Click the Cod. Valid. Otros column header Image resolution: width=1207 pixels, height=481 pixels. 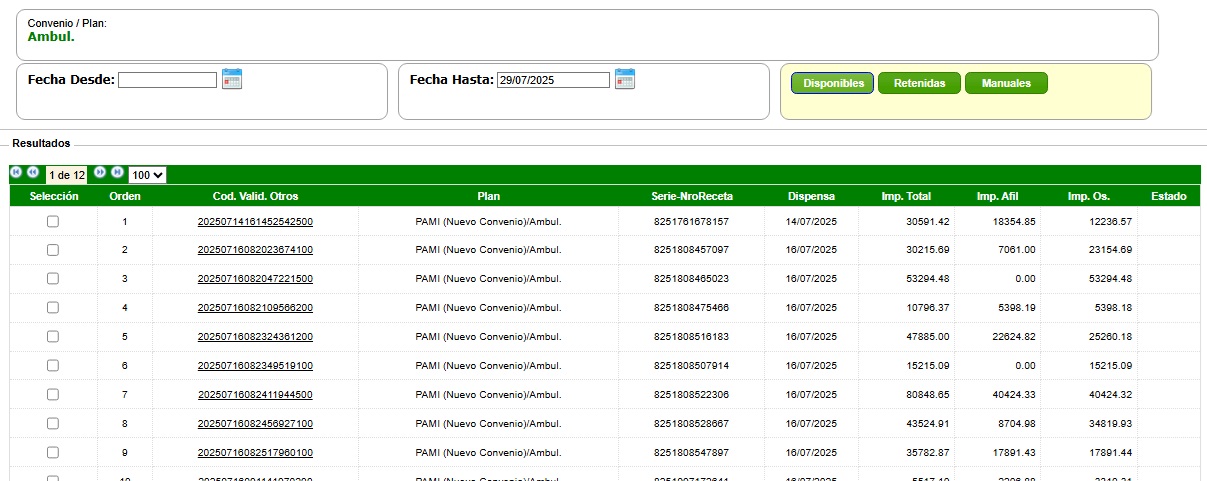pos(255,196)
